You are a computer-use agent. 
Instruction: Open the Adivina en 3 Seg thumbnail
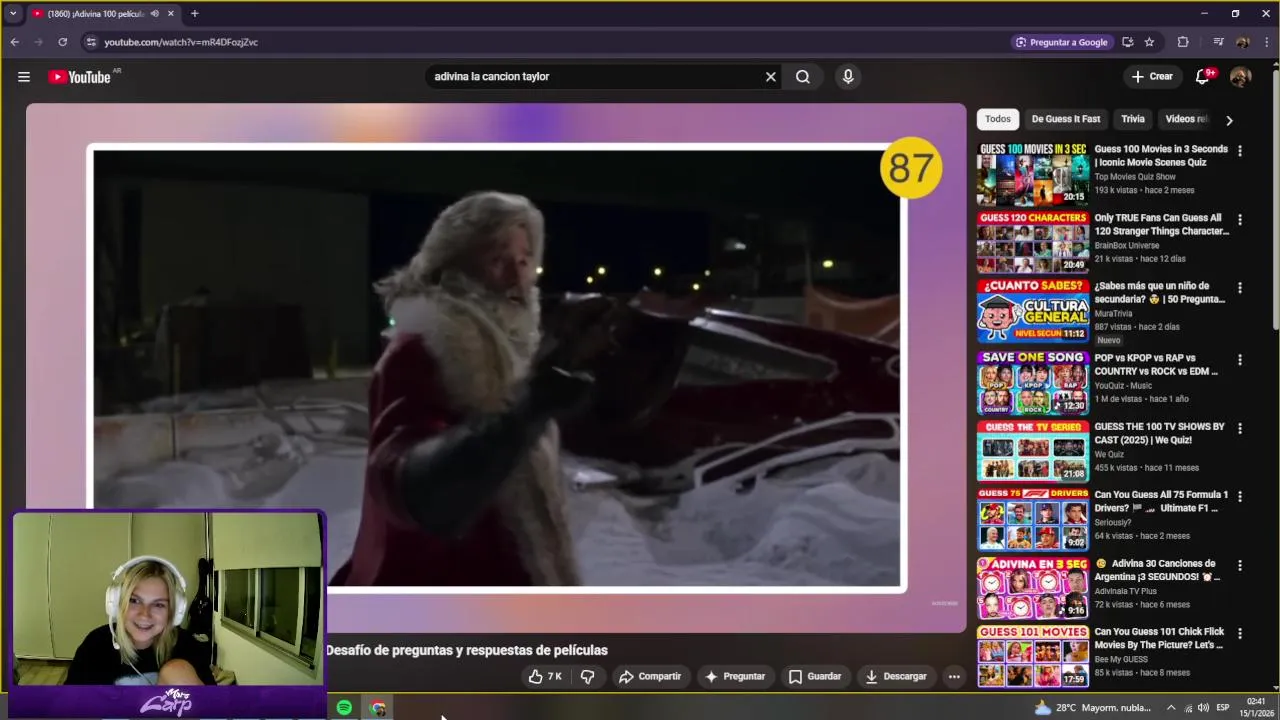[1033, 588]
